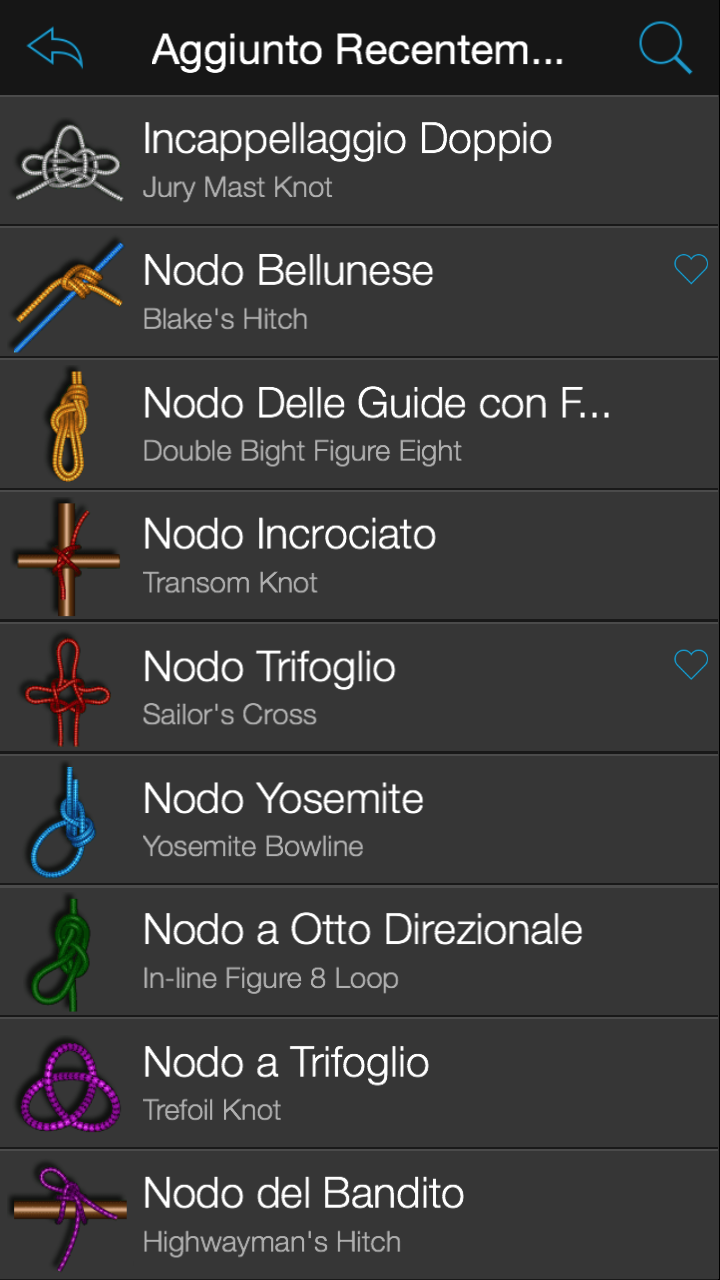Tap the Aggiunto Recentem... header title
Screen dimensions: 720x1280
(x=357, y=49)
